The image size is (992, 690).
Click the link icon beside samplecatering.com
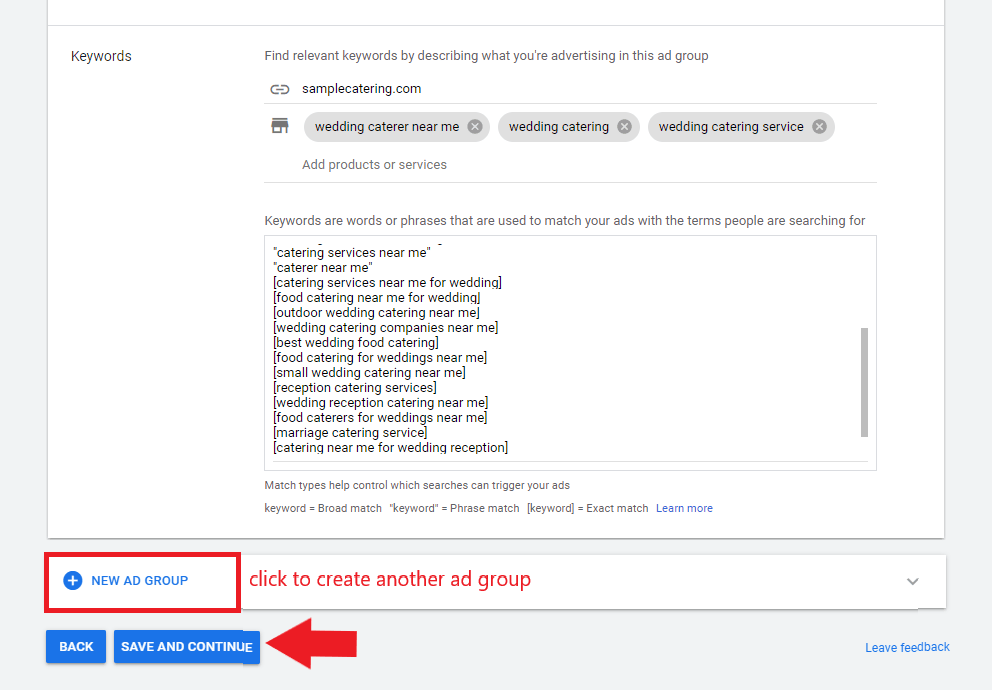(280, 89)
